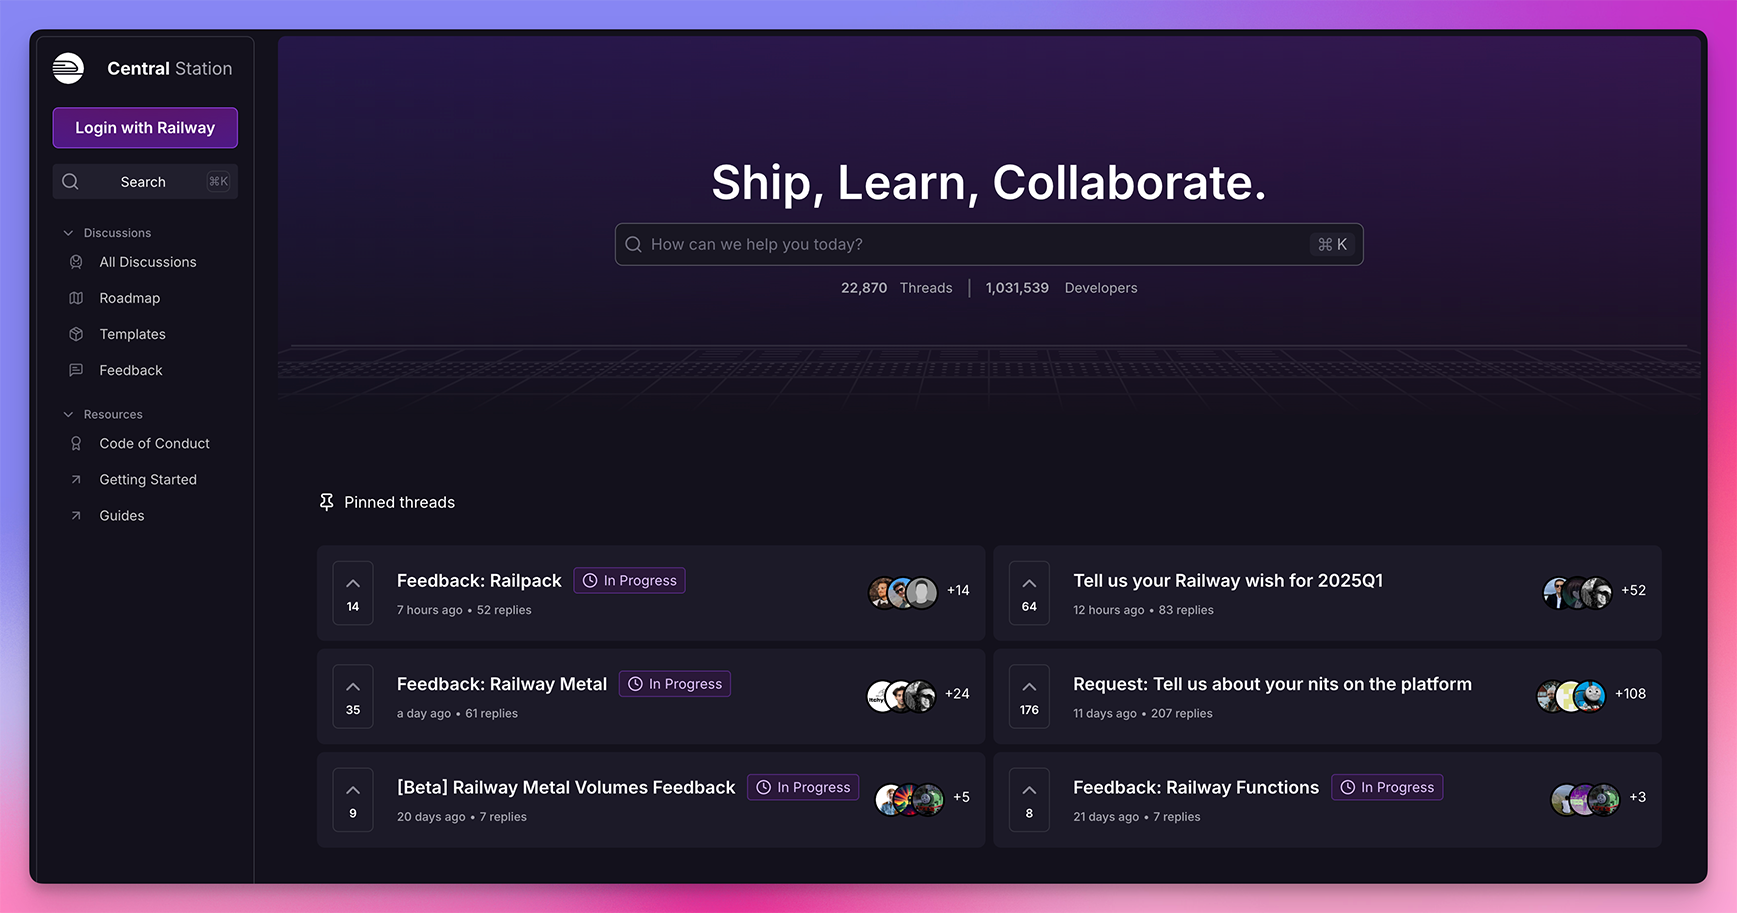
Task: Open the Roadmap page
Action: coord(130,298)
